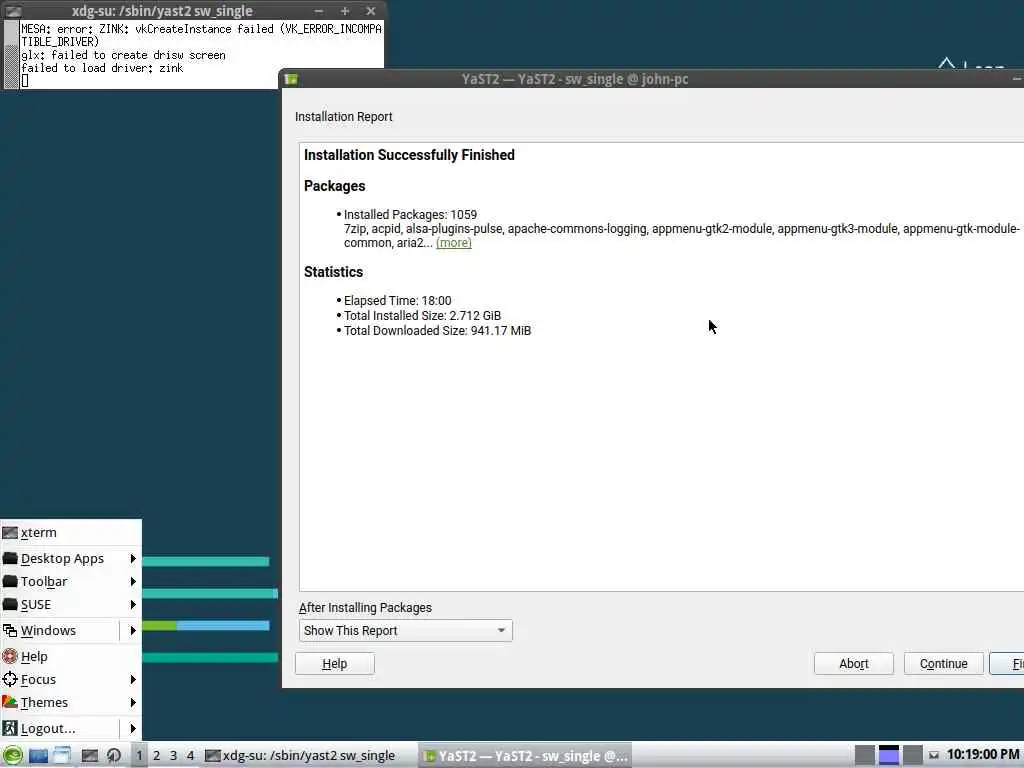1024x768 pixels.
Task: Click the 'Installation Report' label
Action: pos(344,117)
